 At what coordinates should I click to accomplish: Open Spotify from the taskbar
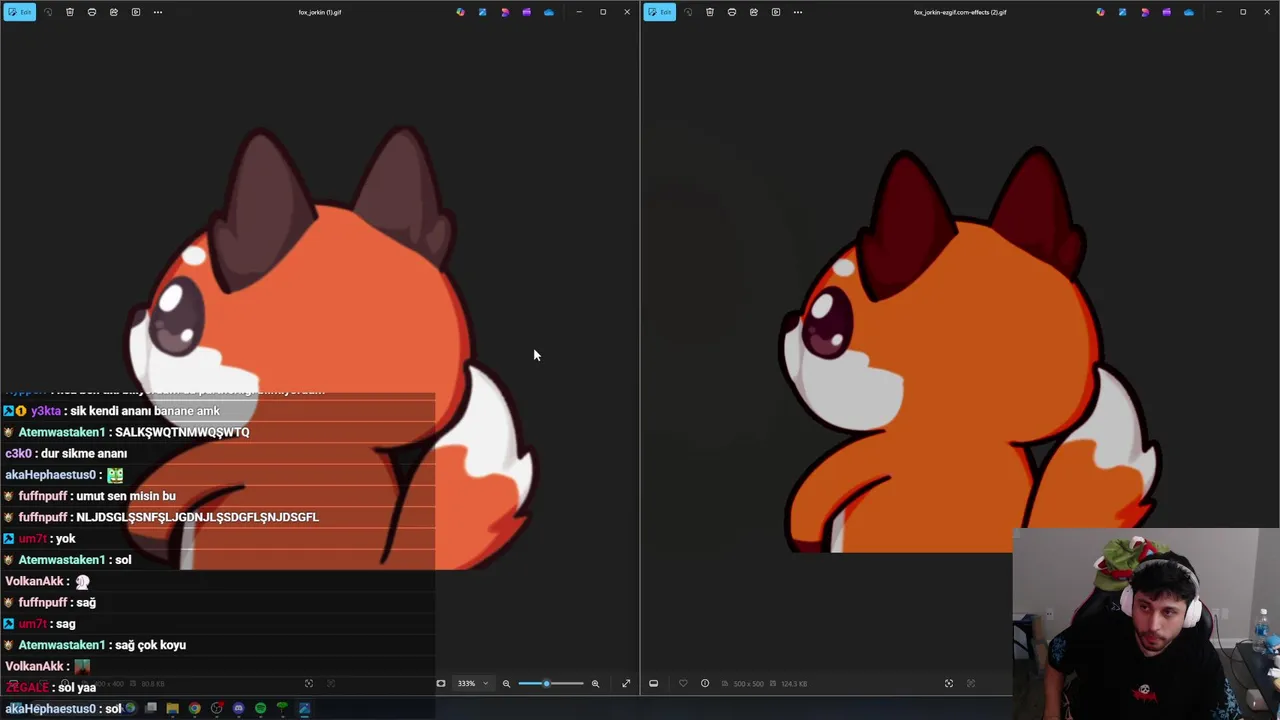pos(260,709)
